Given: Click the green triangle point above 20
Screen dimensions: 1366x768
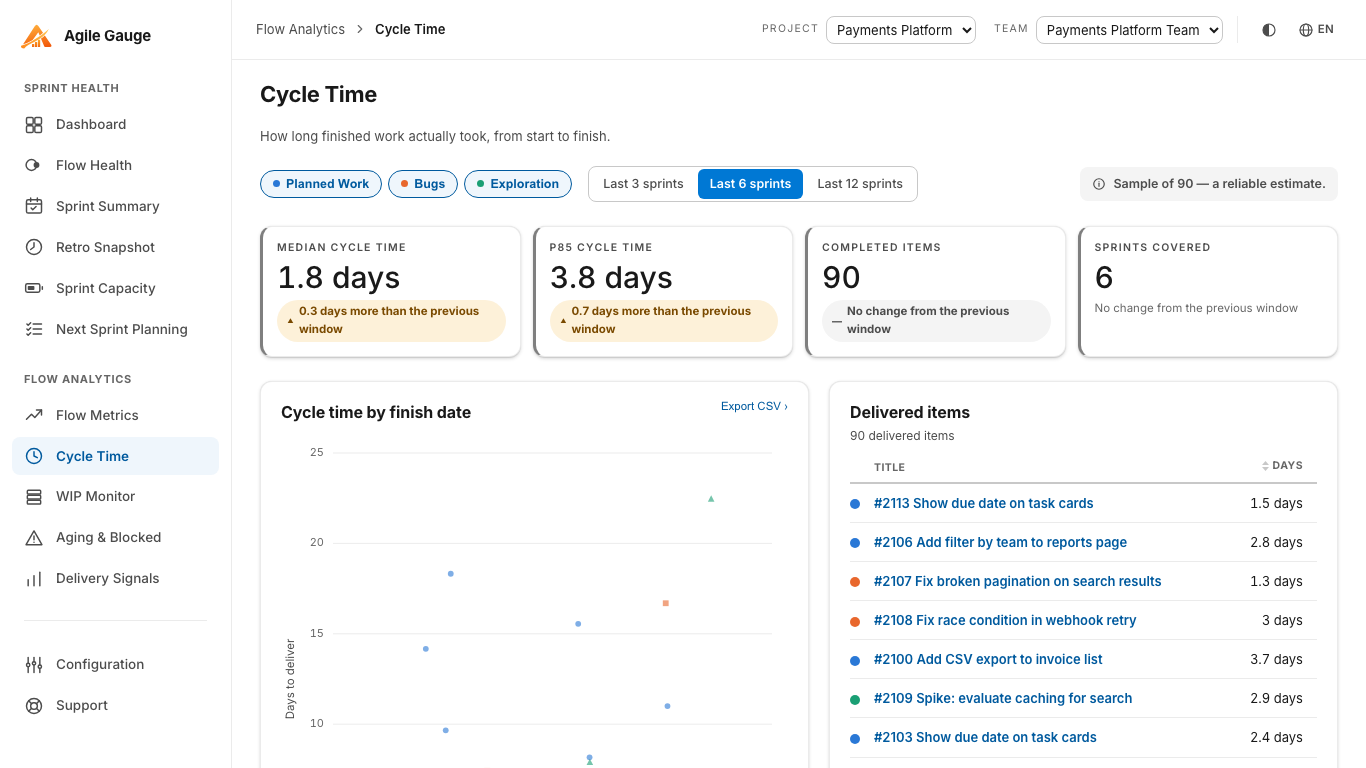Looking at the screenshot, I should coord(711,498).
